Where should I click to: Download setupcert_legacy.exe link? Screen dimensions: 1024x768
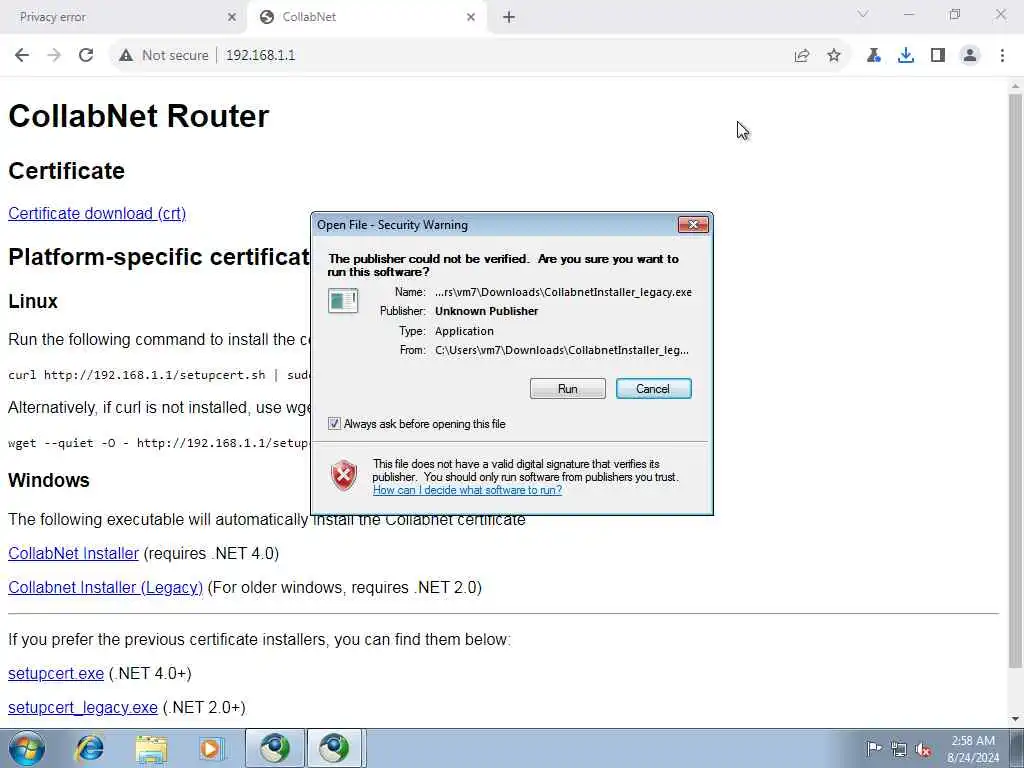[x=82, y=707]
